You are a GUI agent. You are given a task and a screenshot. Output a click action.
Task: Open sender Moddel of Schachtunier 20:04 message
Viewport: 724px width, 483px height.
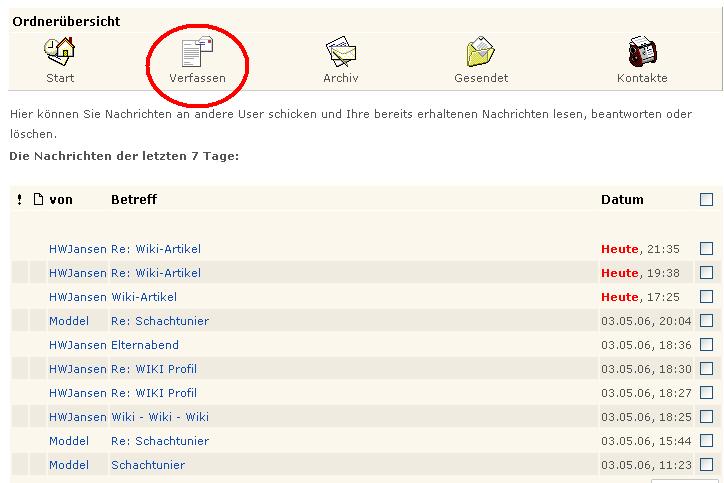coord(69,321)
